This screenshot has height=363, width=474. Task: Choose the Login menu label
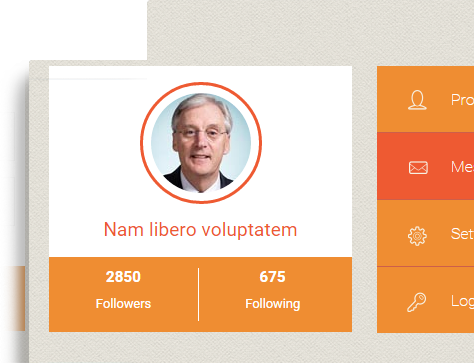pyautogui.click(x=462, y=302)
